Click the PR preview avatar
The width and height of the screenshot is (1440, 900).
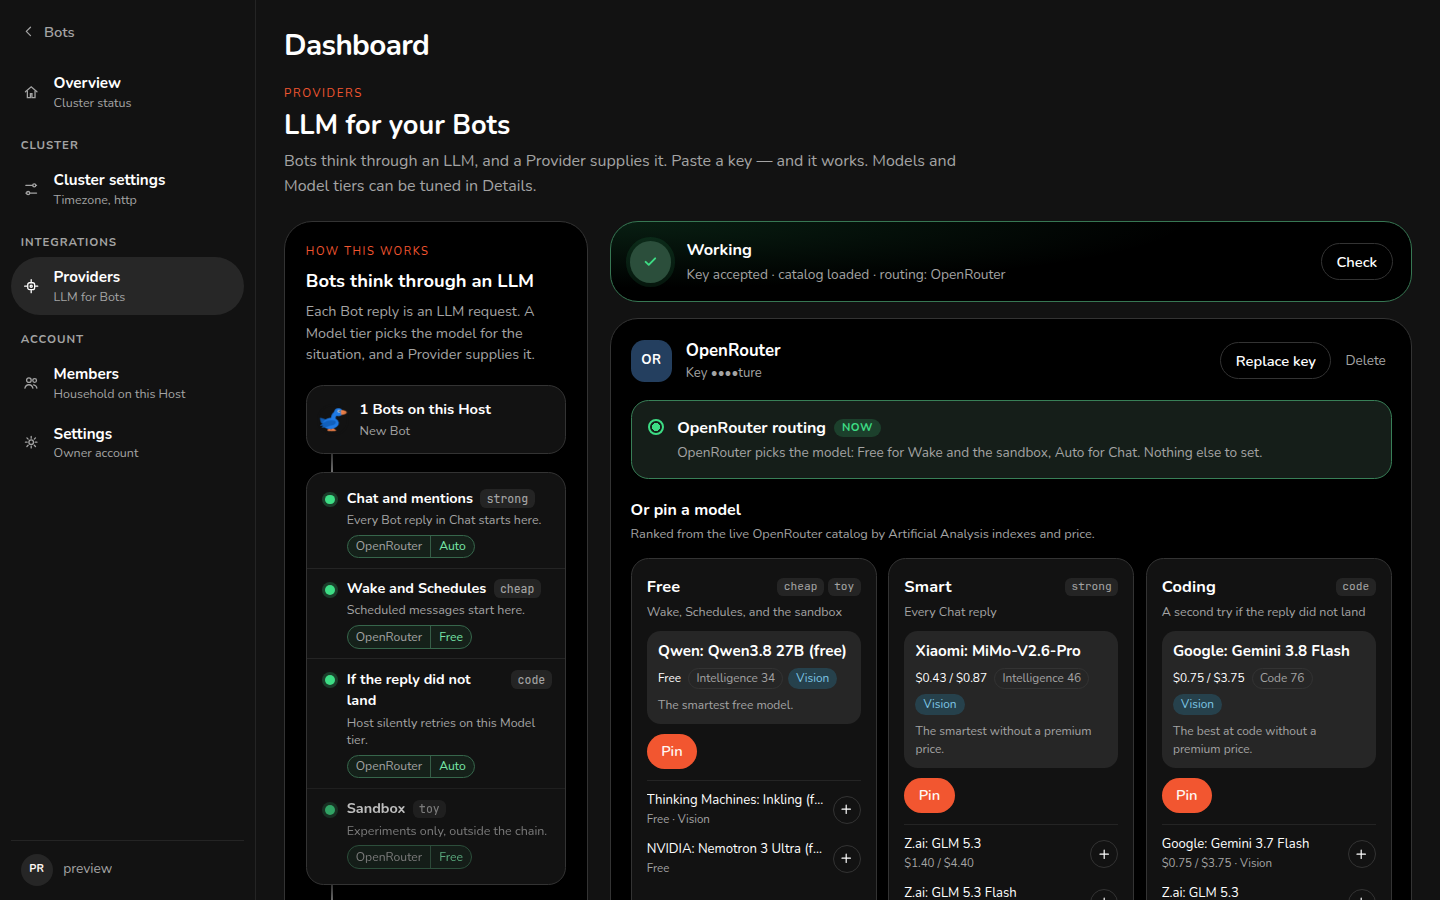[x=37, y=869]
